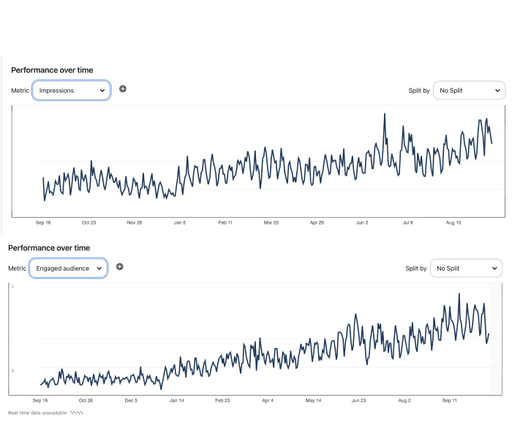512x422 pixels.
Task: Open the Impressions metric dropdown
Action: pyautogui.click(x=71, y=90)
